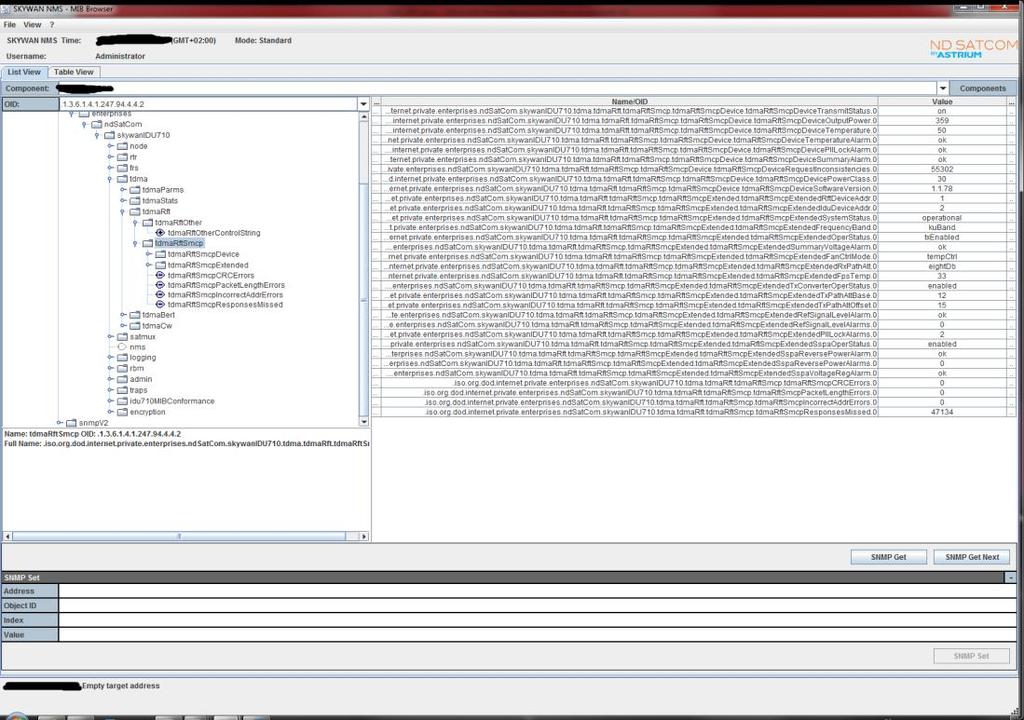
Task: Switch to the List View tab
Action: click(x=24, y=72)
